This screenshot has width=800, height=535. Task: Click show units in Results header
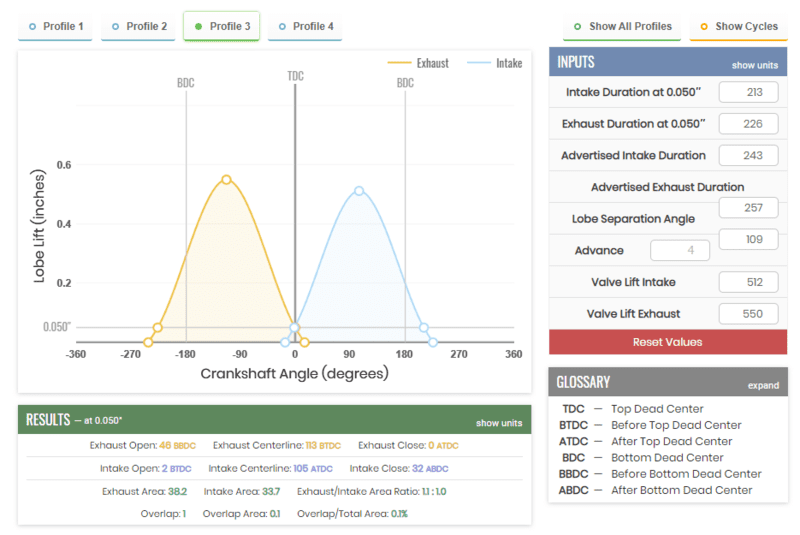pos(499,423)
